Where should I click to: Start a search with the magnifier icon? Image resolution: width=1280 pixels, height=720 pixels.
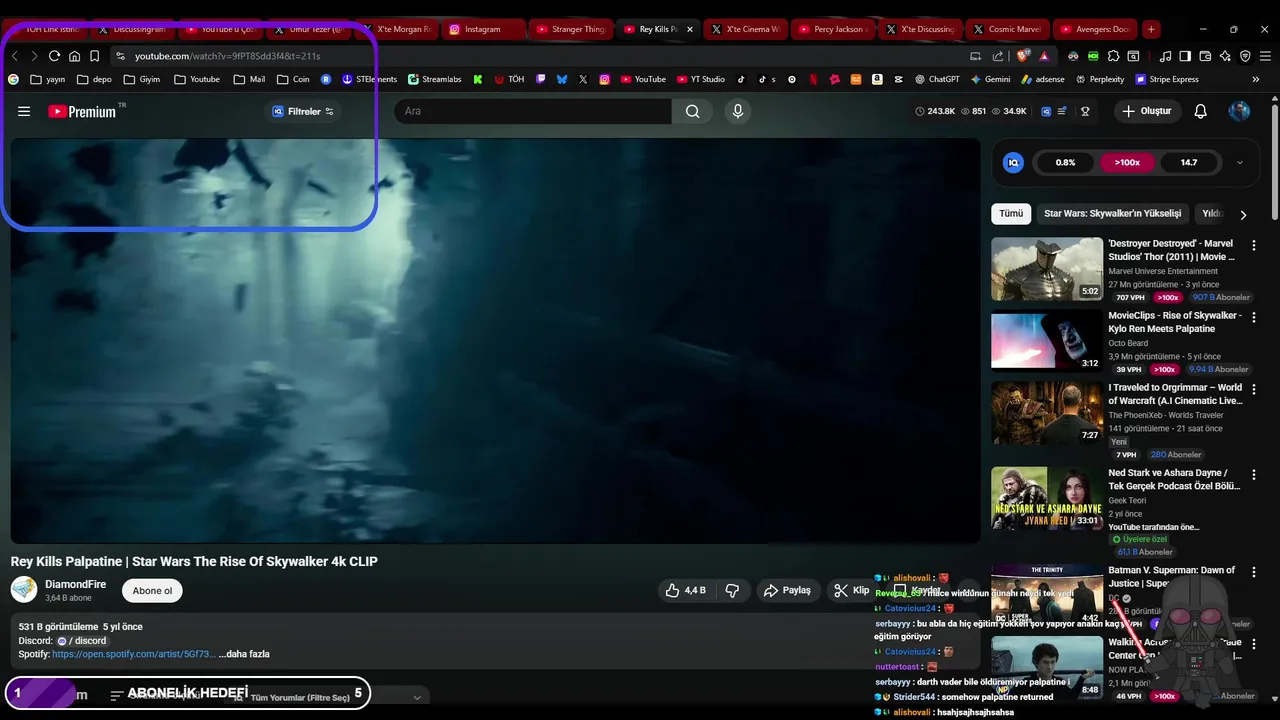pos(692,111)
